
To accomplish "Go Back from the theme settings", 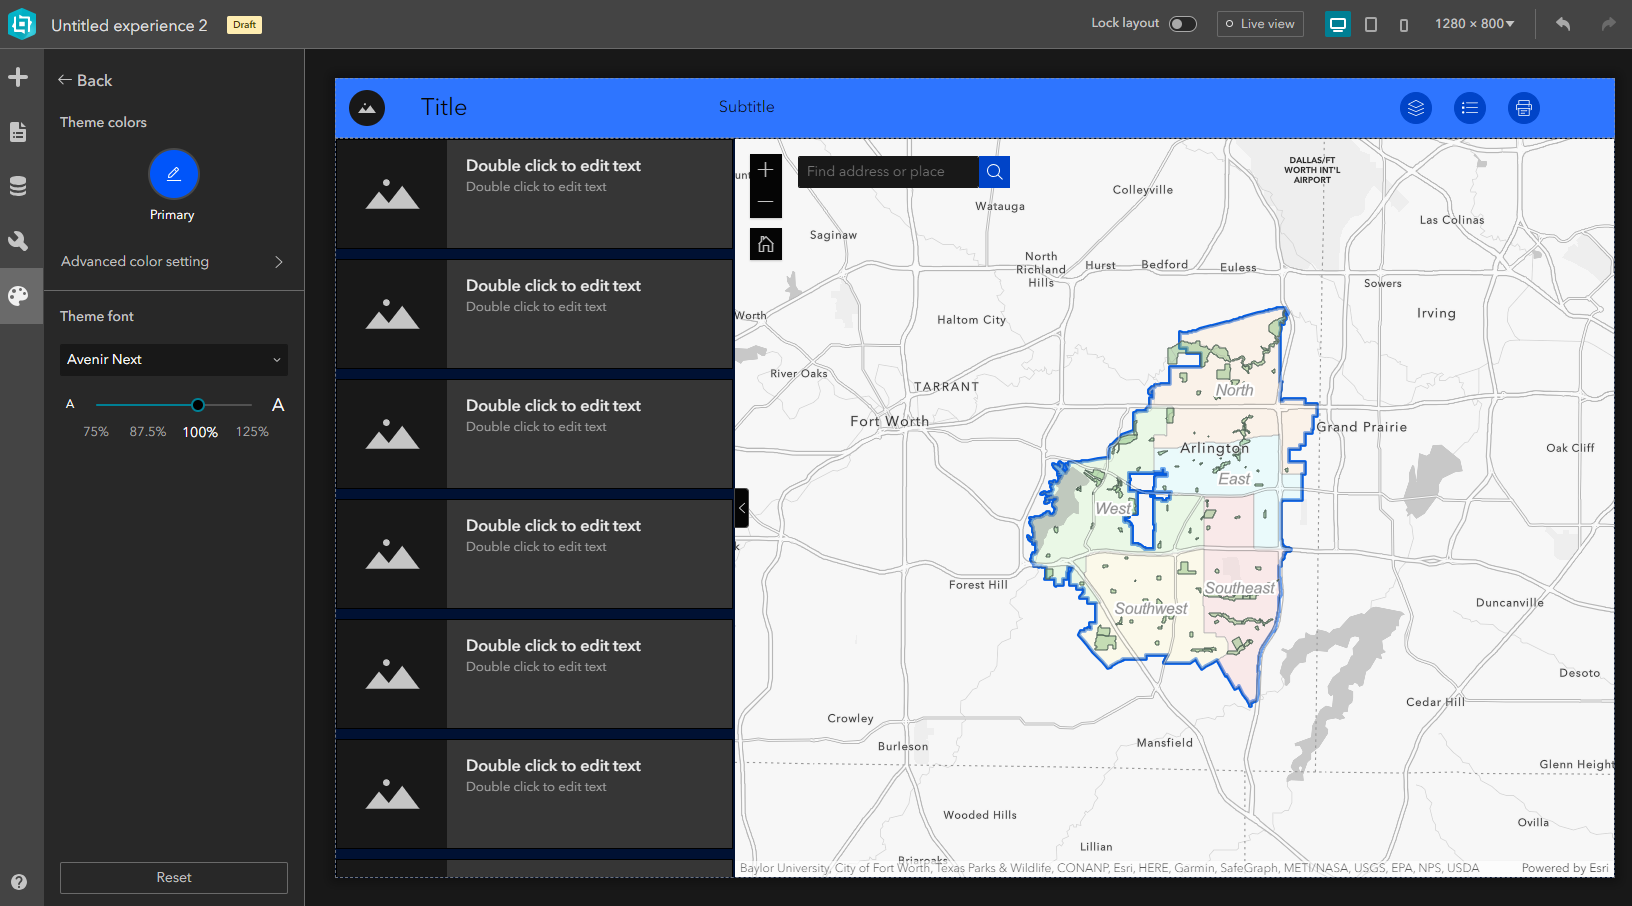I will point(84,80).
